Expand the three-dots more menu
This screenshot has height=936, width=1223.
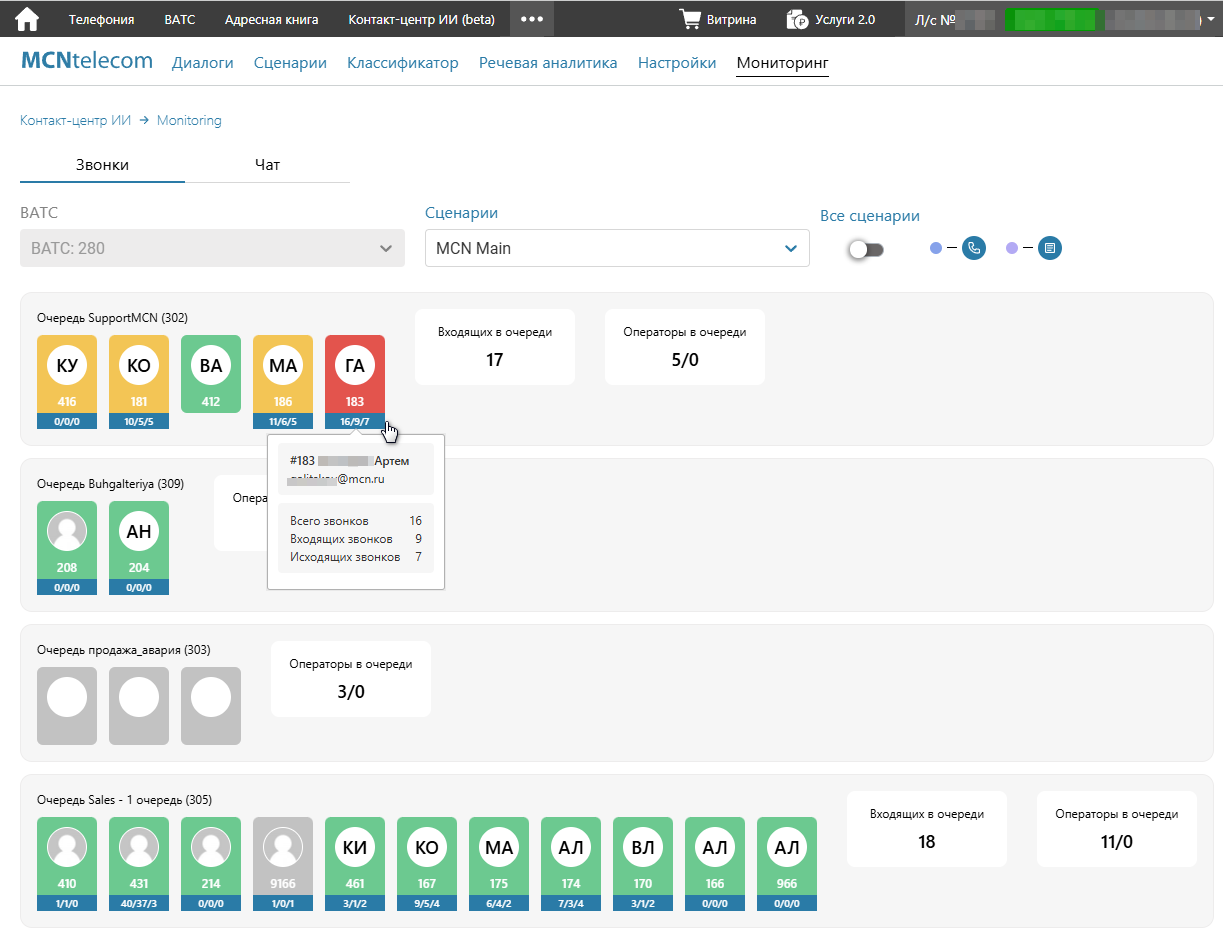point(531,19)
